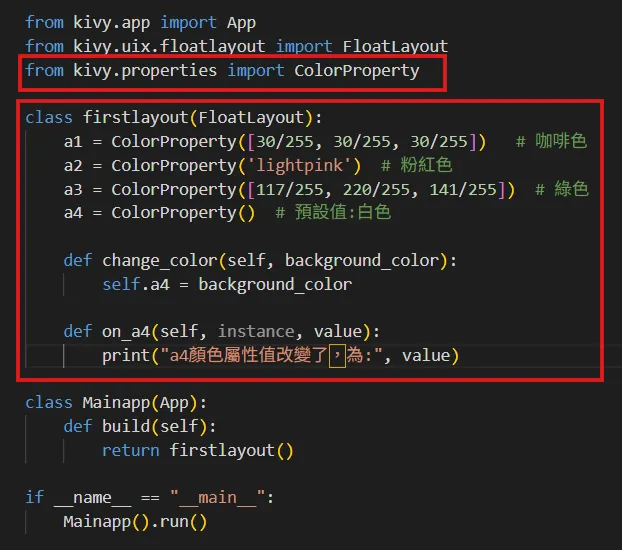Click 'kivy.properties' module name
Image resolution: width=622 pixels, height=550 pixels.
click(x=145, y=71)
